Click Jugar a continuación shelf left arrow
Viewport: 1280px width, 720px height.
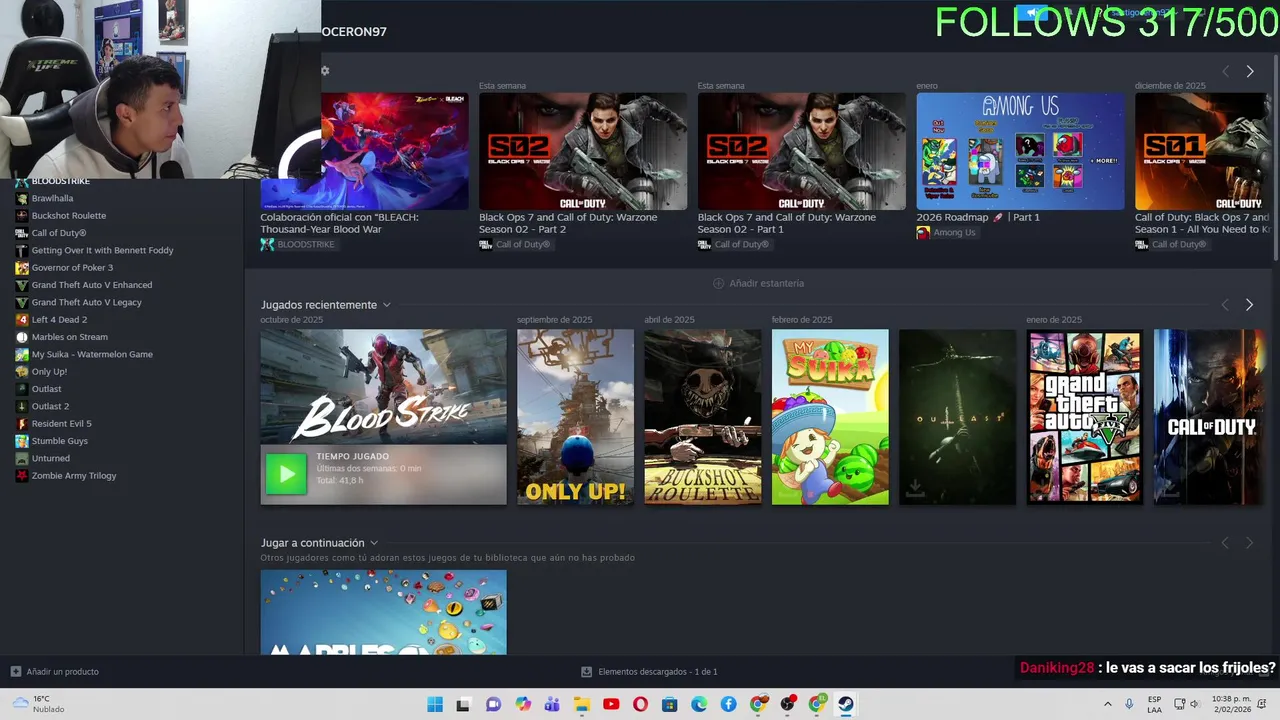[1225, 543]
